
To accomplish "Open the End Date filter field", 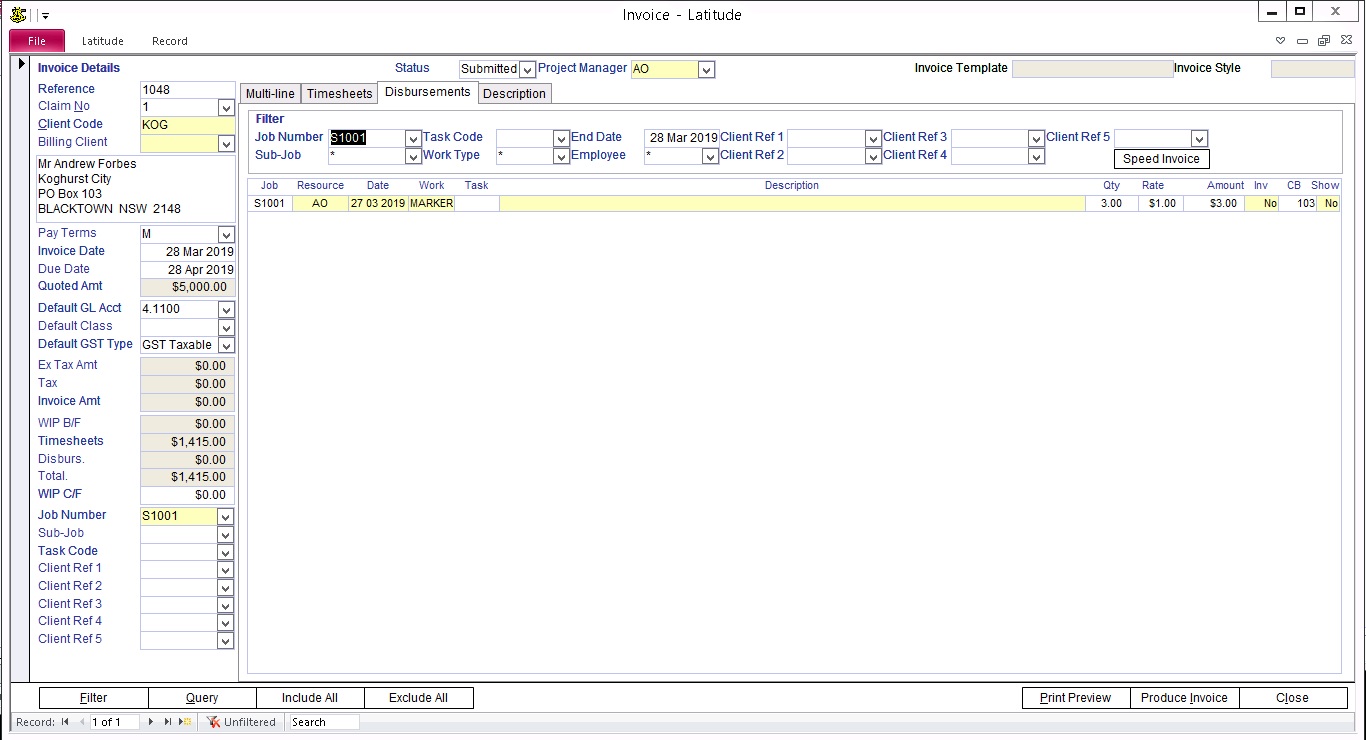I will point(681,138).
